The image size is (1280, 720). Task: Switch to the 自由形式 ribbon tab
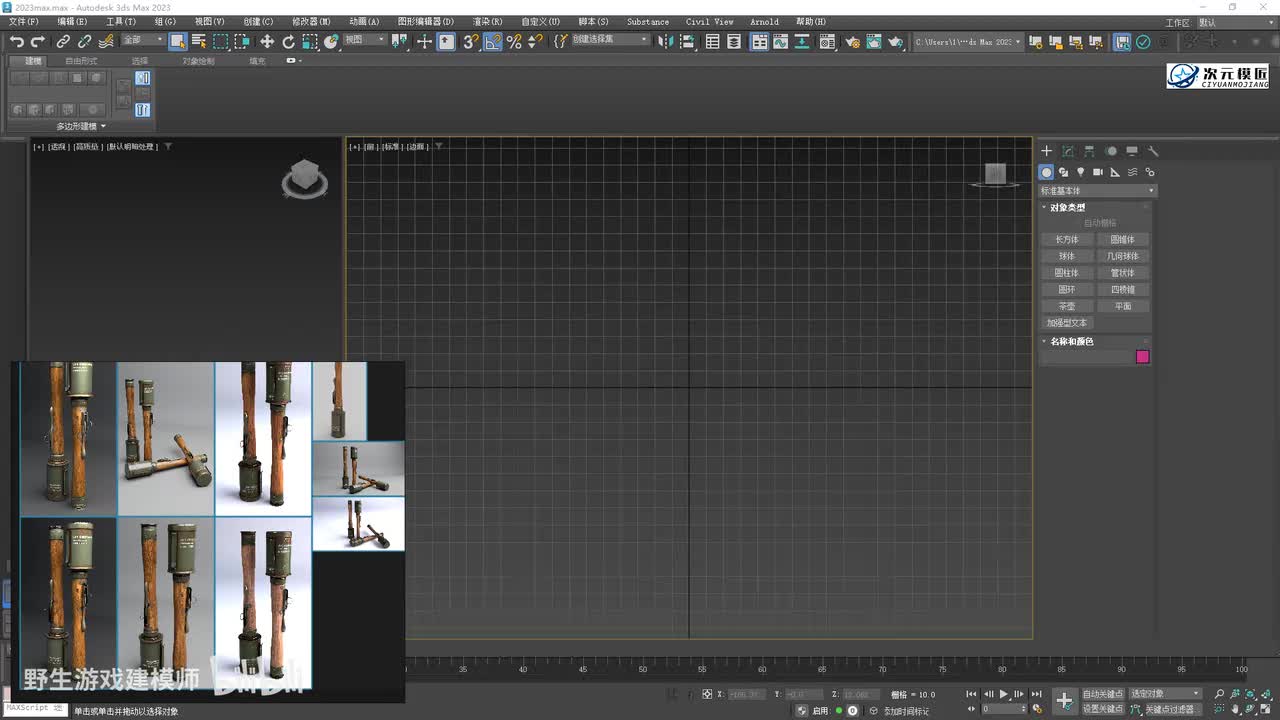pos(81,61)
